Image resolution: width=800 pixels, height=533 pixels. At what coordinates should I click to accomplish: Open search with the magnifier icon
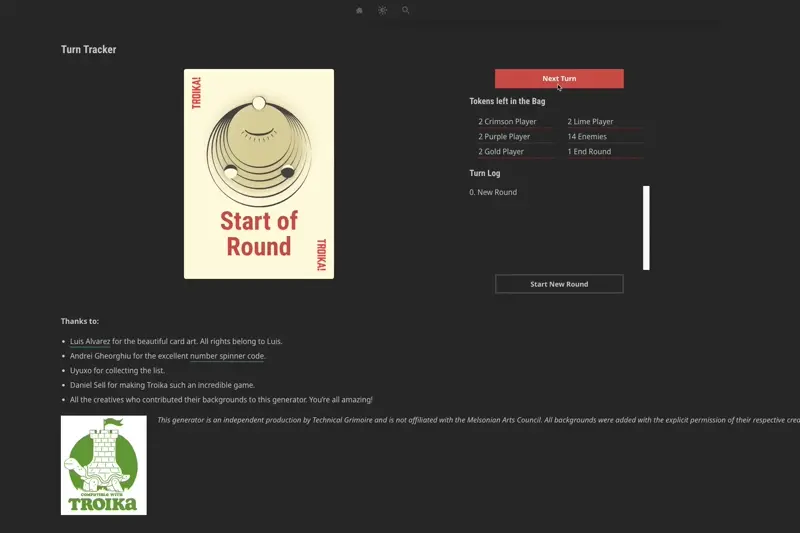pyautogui.click(x=406, y=10)
